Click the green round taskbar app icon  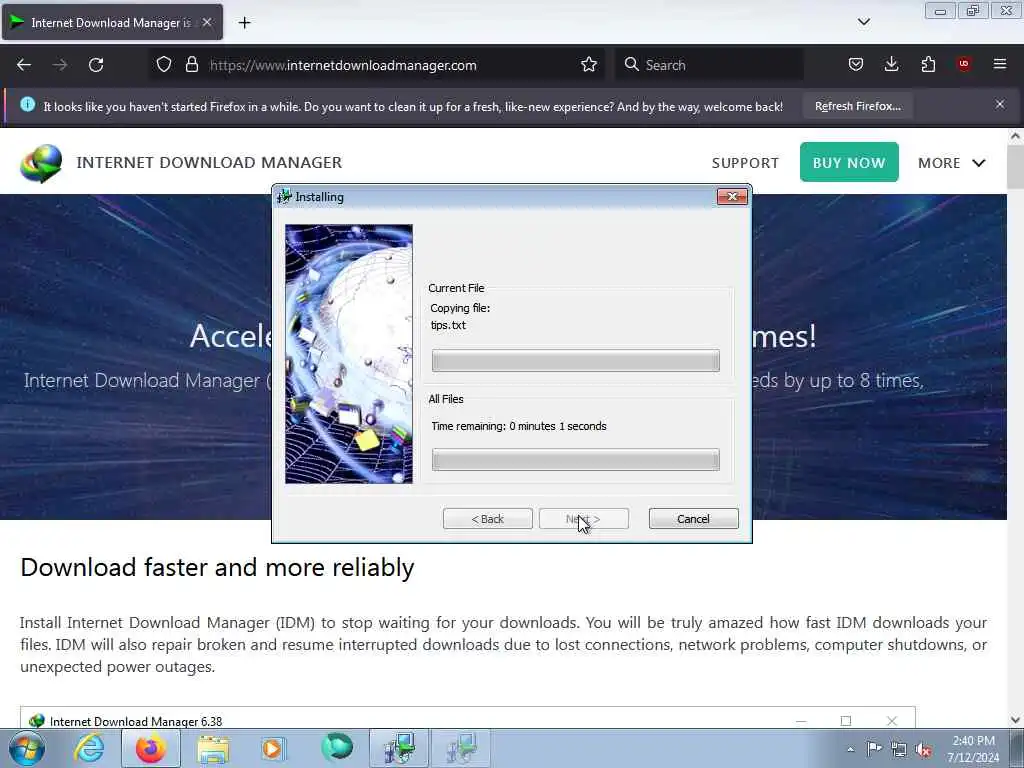click(337, 748)
